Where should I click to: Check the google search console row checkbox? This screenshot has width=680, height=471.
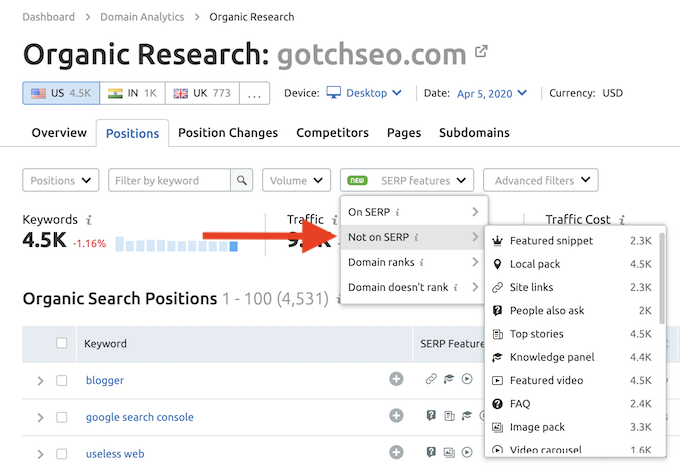click(x=62, y=417)
